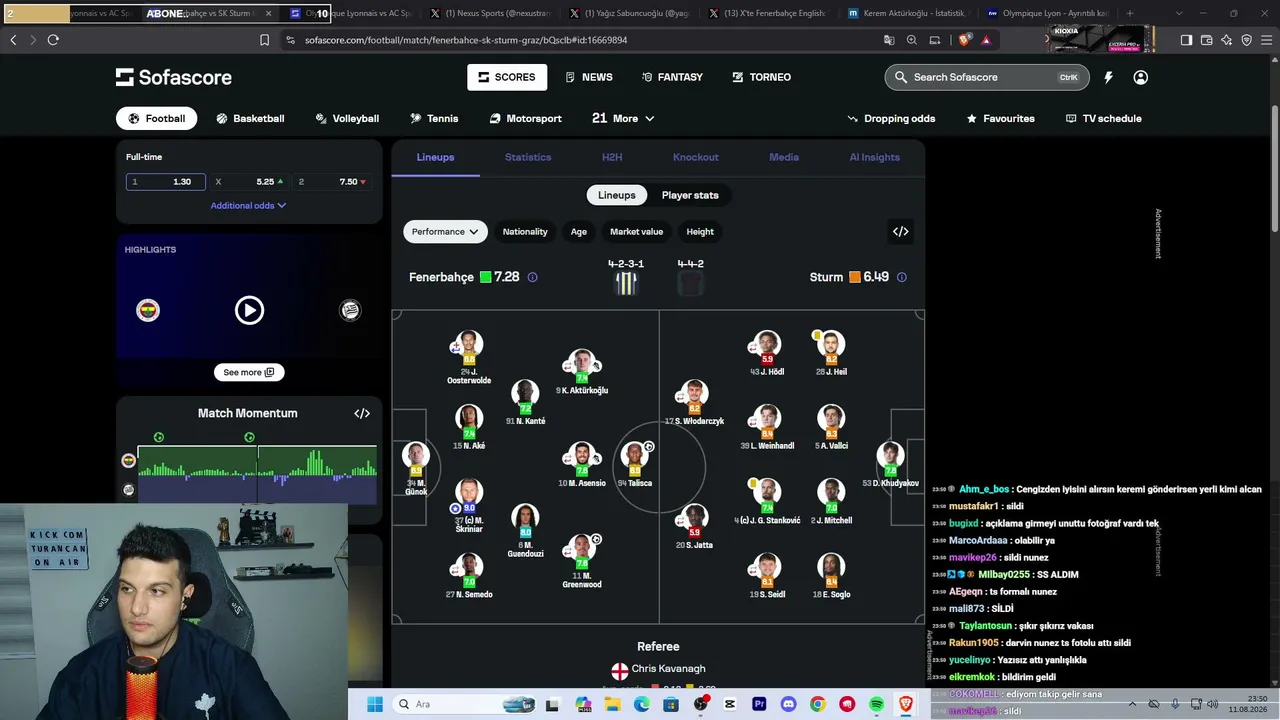Select the away win odds 7.50
1280x720 pixels.
[x=332, y=182]
